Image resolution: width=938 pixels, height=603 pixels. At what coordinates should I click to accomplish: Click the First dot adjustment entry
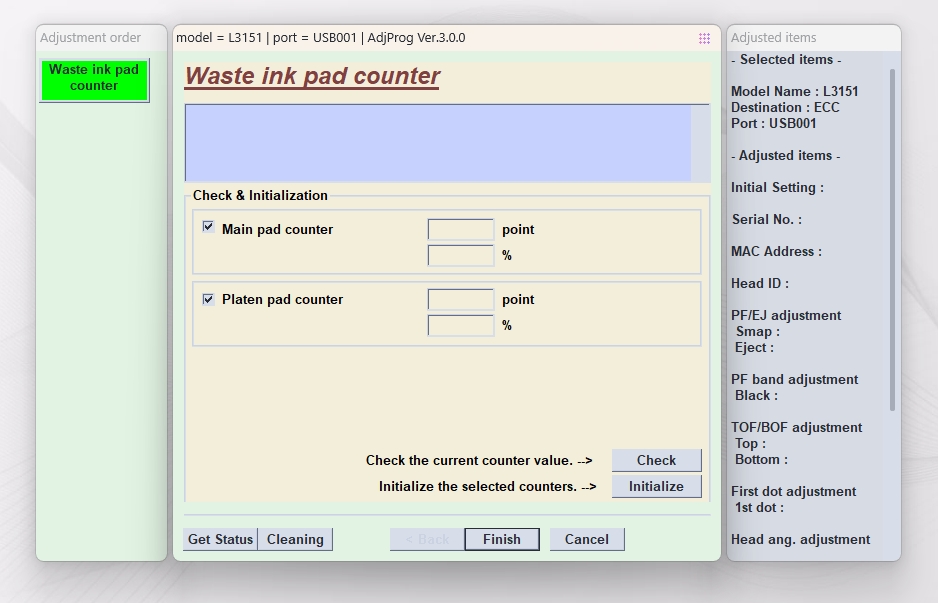coord(793,492)
